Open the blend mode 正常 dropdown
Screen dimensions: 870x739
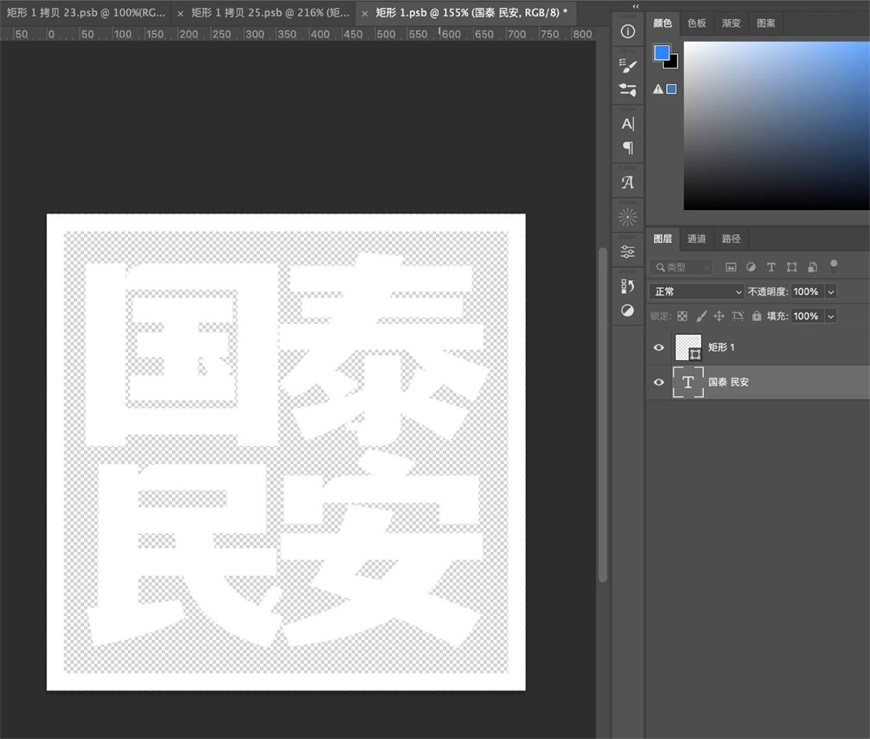click(x=697, y=291)
